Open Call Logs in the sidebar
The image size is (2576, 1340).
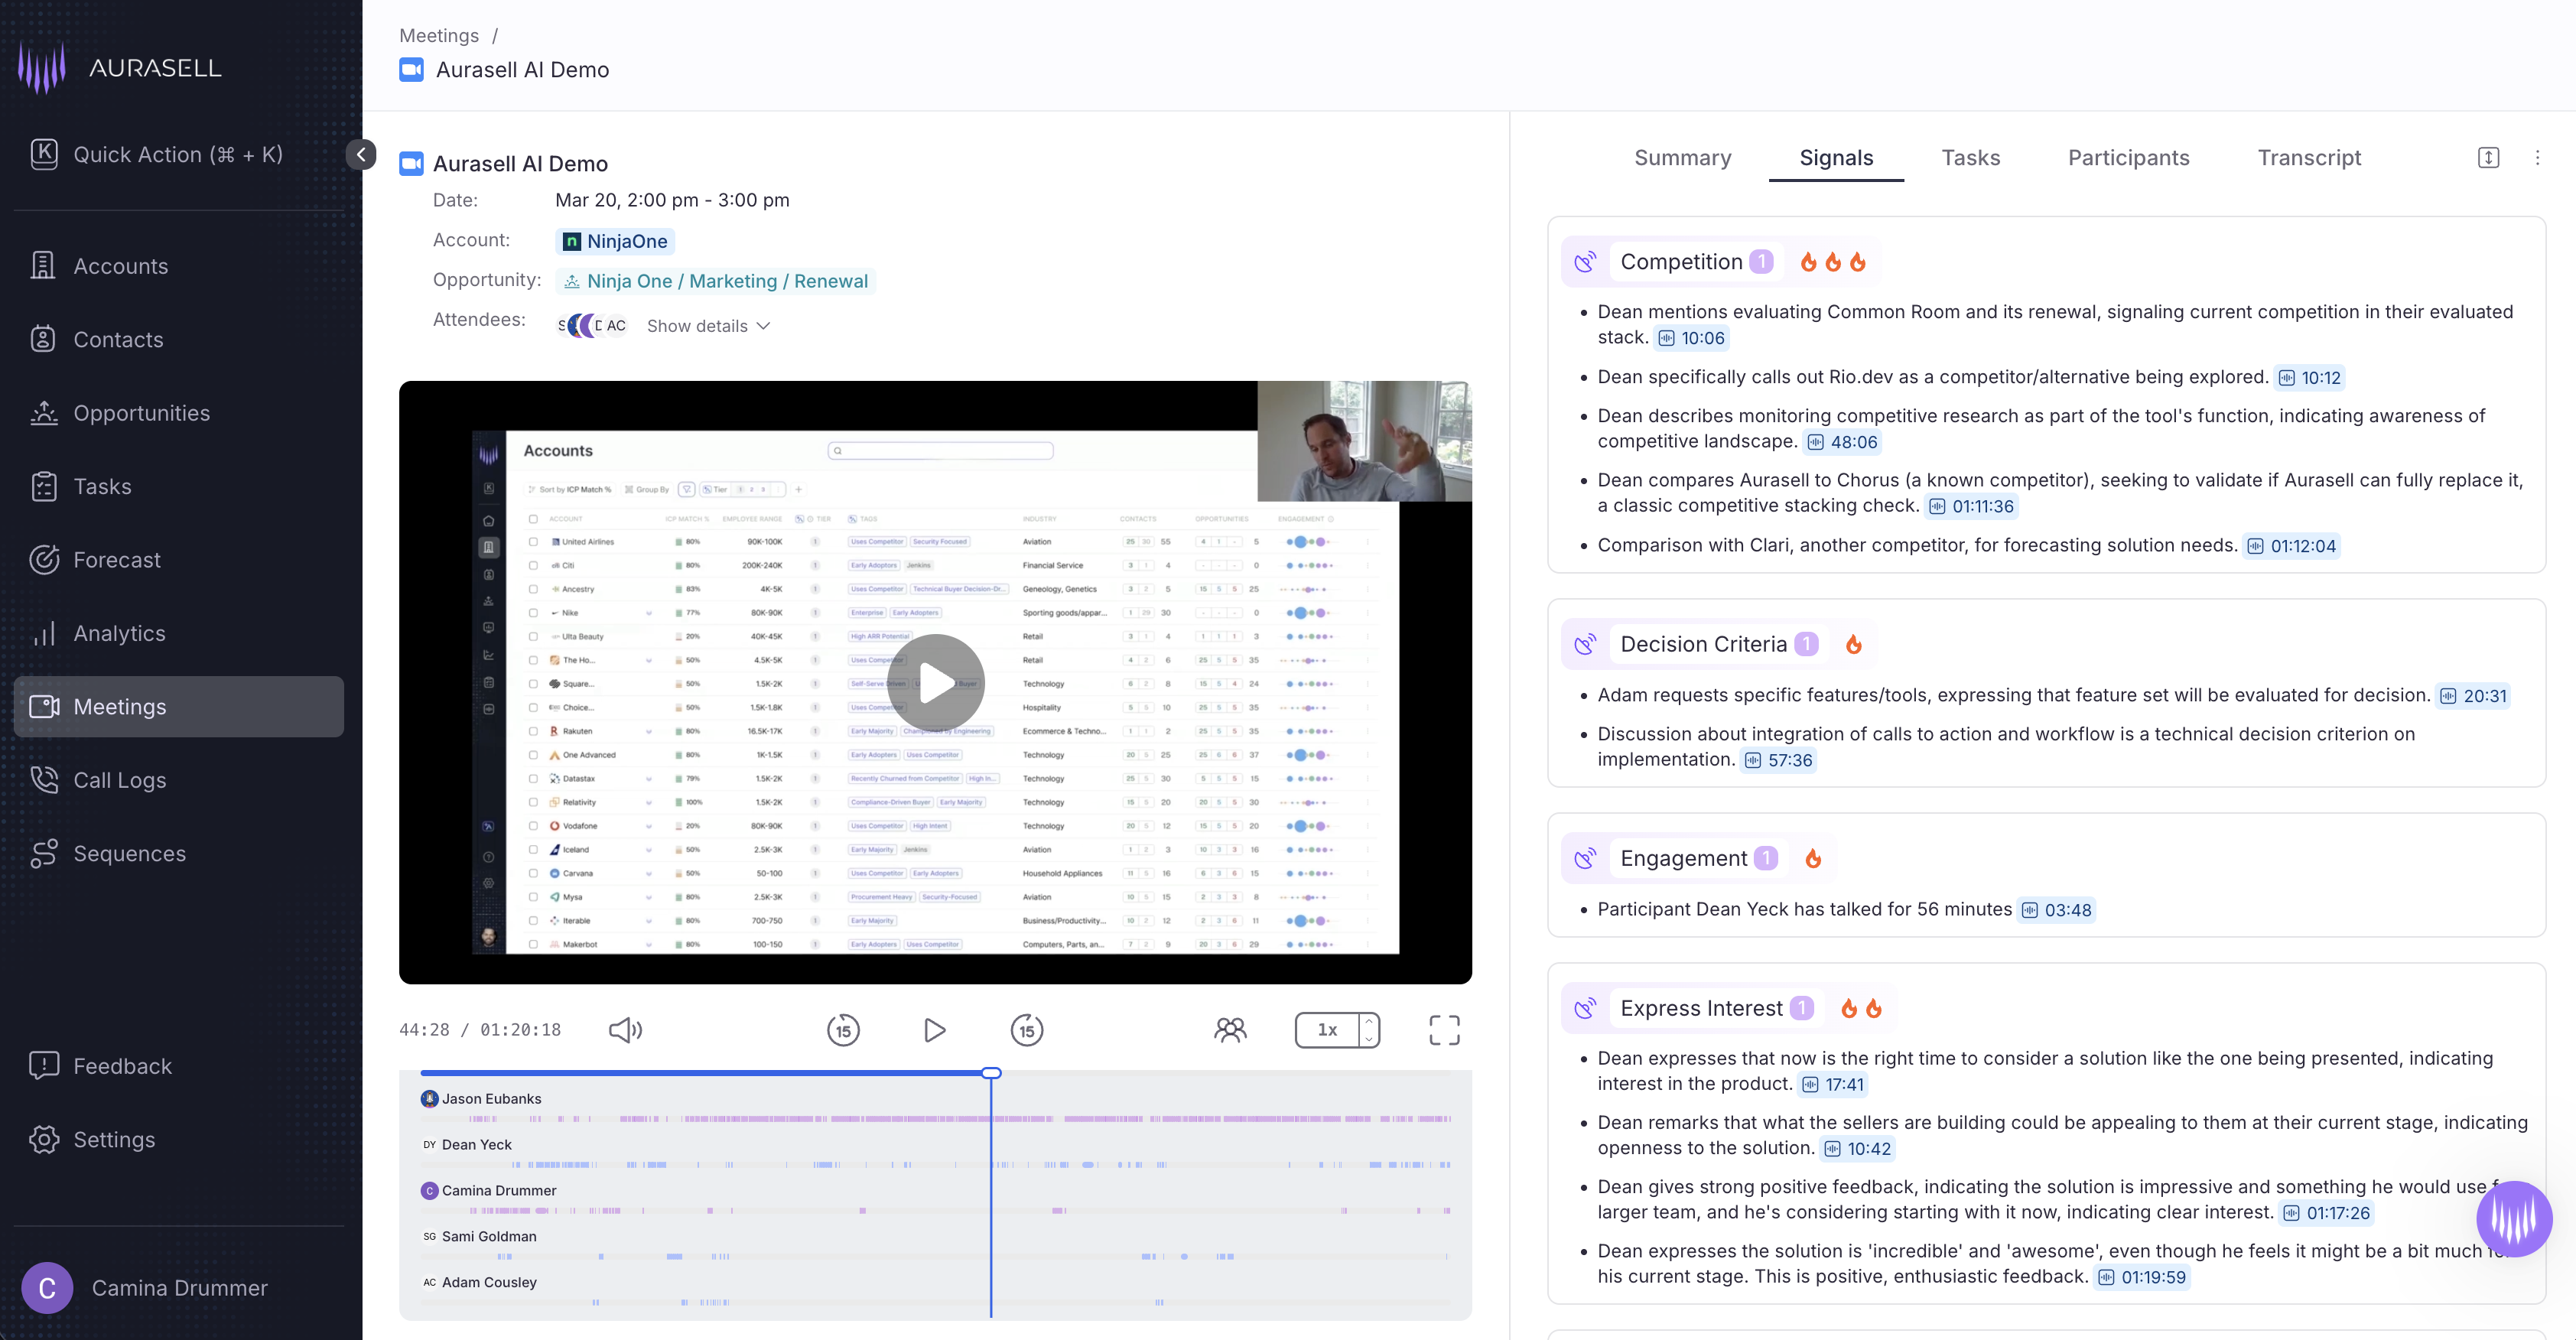coord(119,780)
